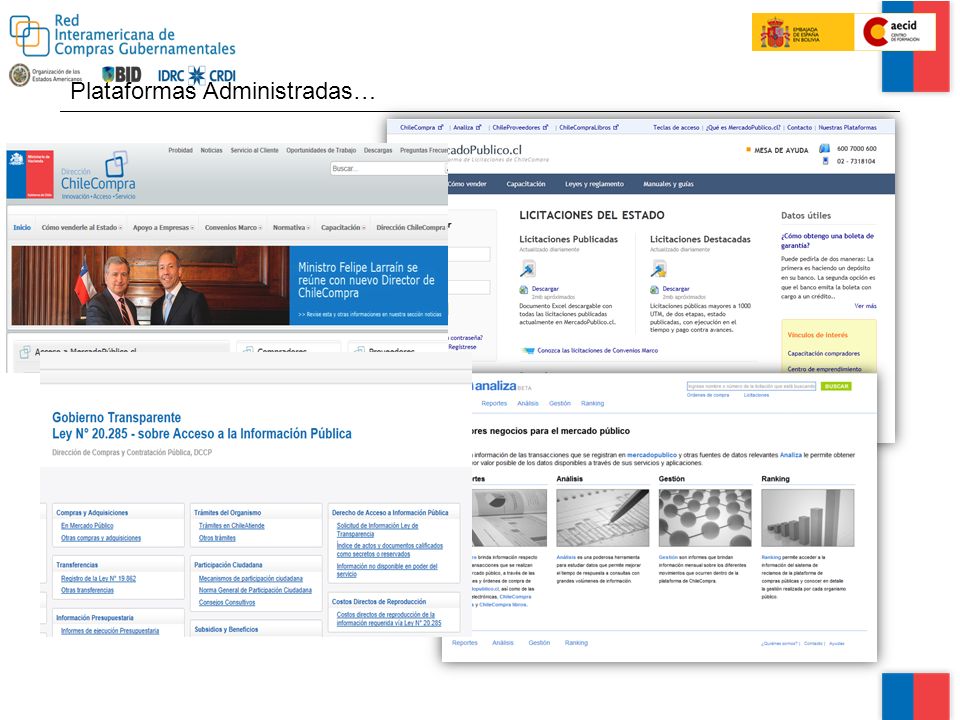Open Informes de ejecución Presupuestaria link
The height and width of the screenshot is (720, 960).
point(110,631)
